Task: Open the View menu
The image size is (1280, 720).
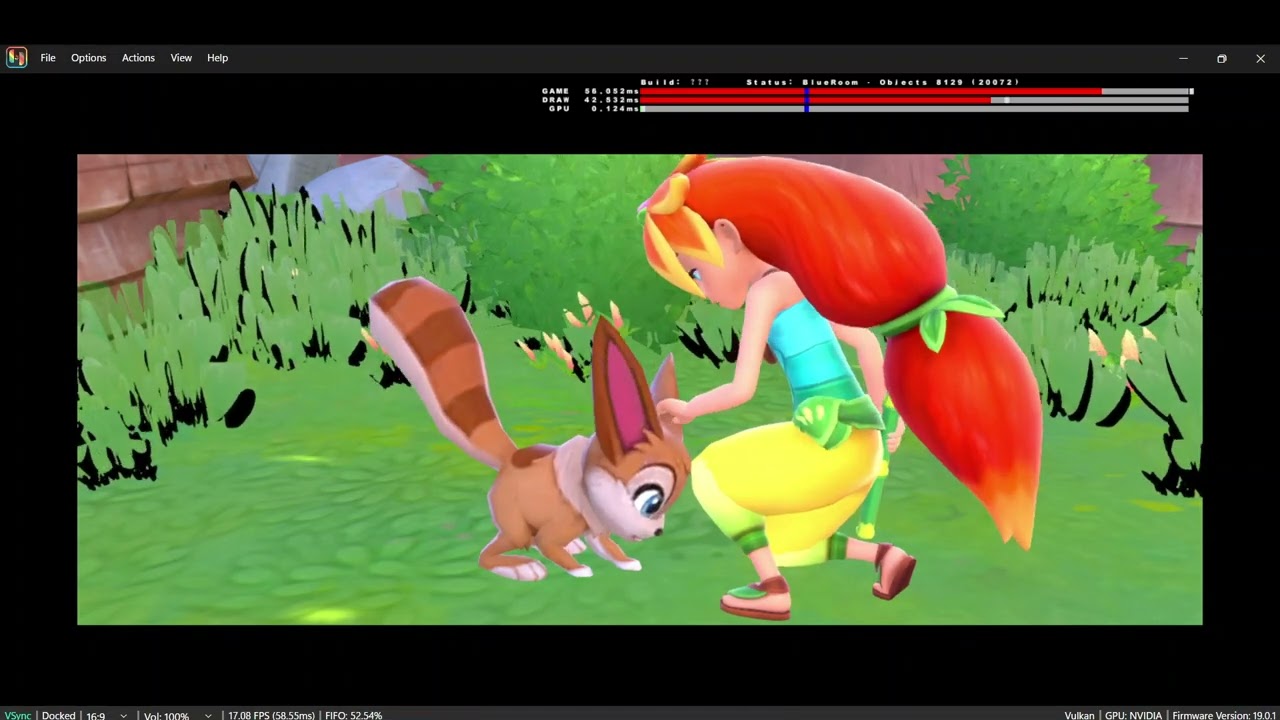Action: tap(181, 58)
